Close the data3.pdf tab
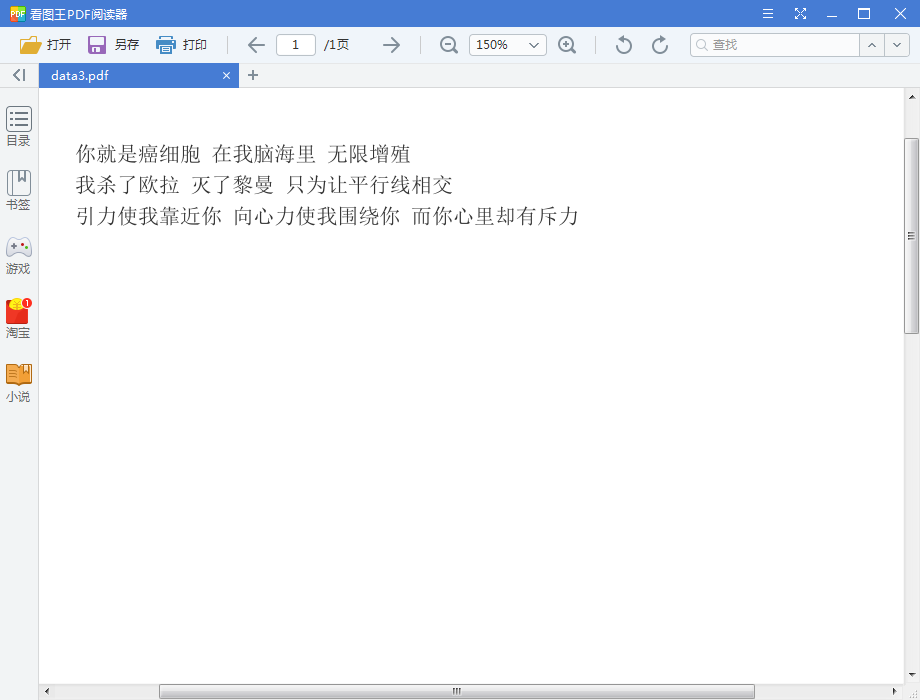This screenshot has height=700, width=920. (x=226, y=75)
